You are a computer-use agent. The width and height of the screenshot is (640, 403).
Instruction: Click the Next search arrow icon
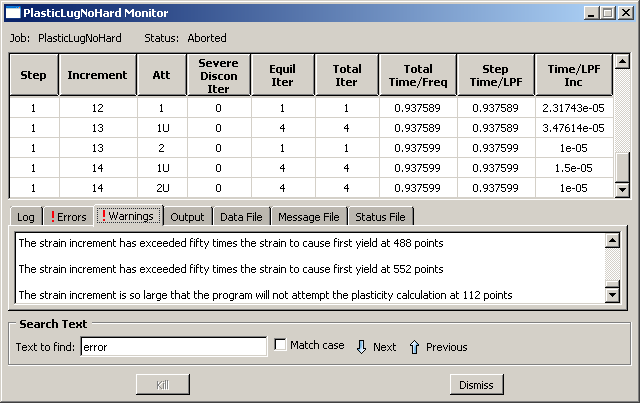coord(361,346)
